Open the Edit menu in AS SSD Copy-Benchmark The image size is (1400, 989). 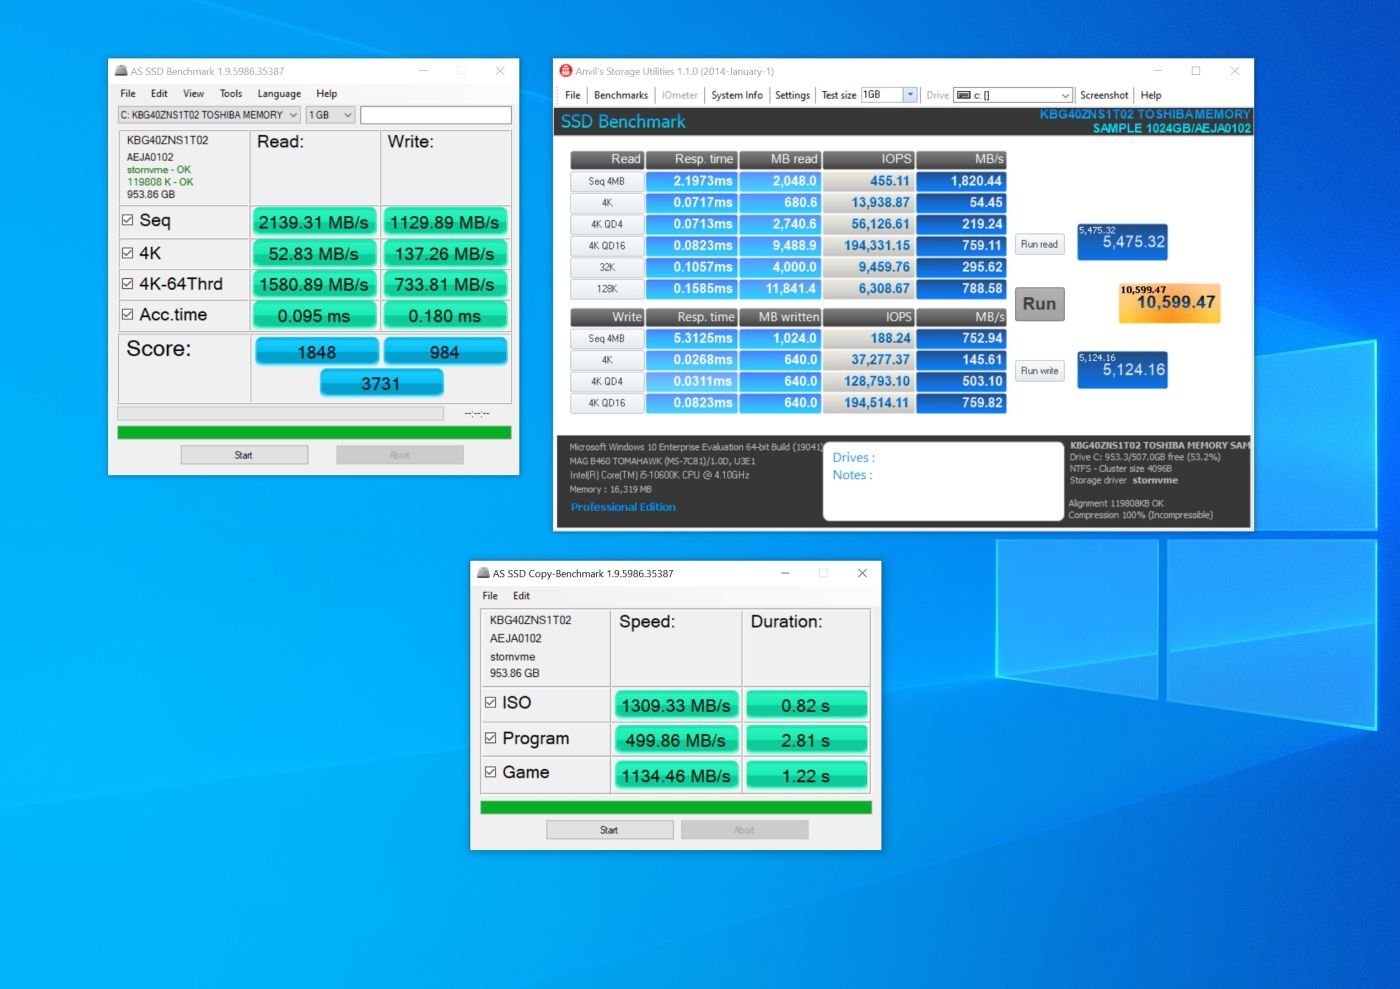click(522, 596)
